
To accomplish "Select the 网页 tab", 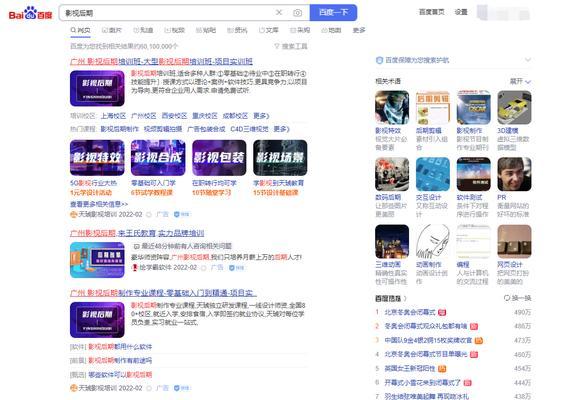I will (x=80, y=30).
